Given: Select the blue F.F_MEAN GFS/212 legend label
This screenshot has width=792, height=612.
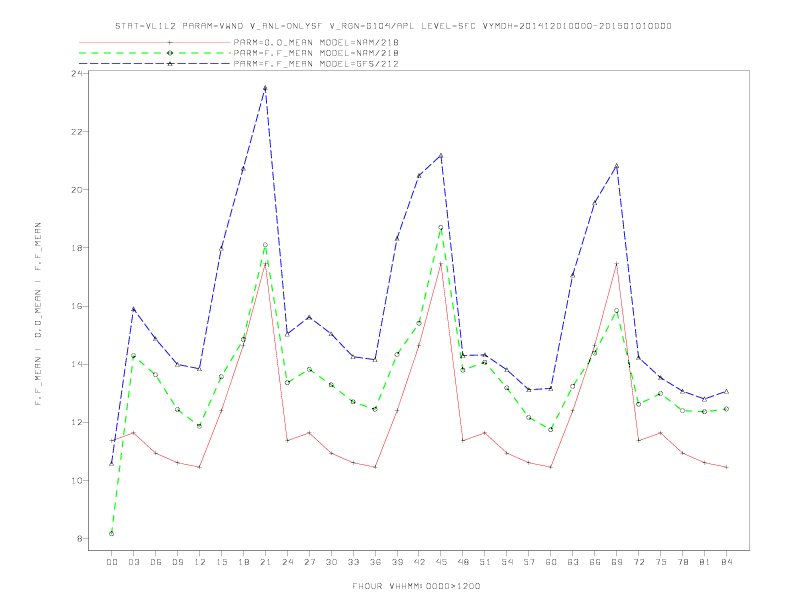Looking at the screenshot, I should coord(316,64).
